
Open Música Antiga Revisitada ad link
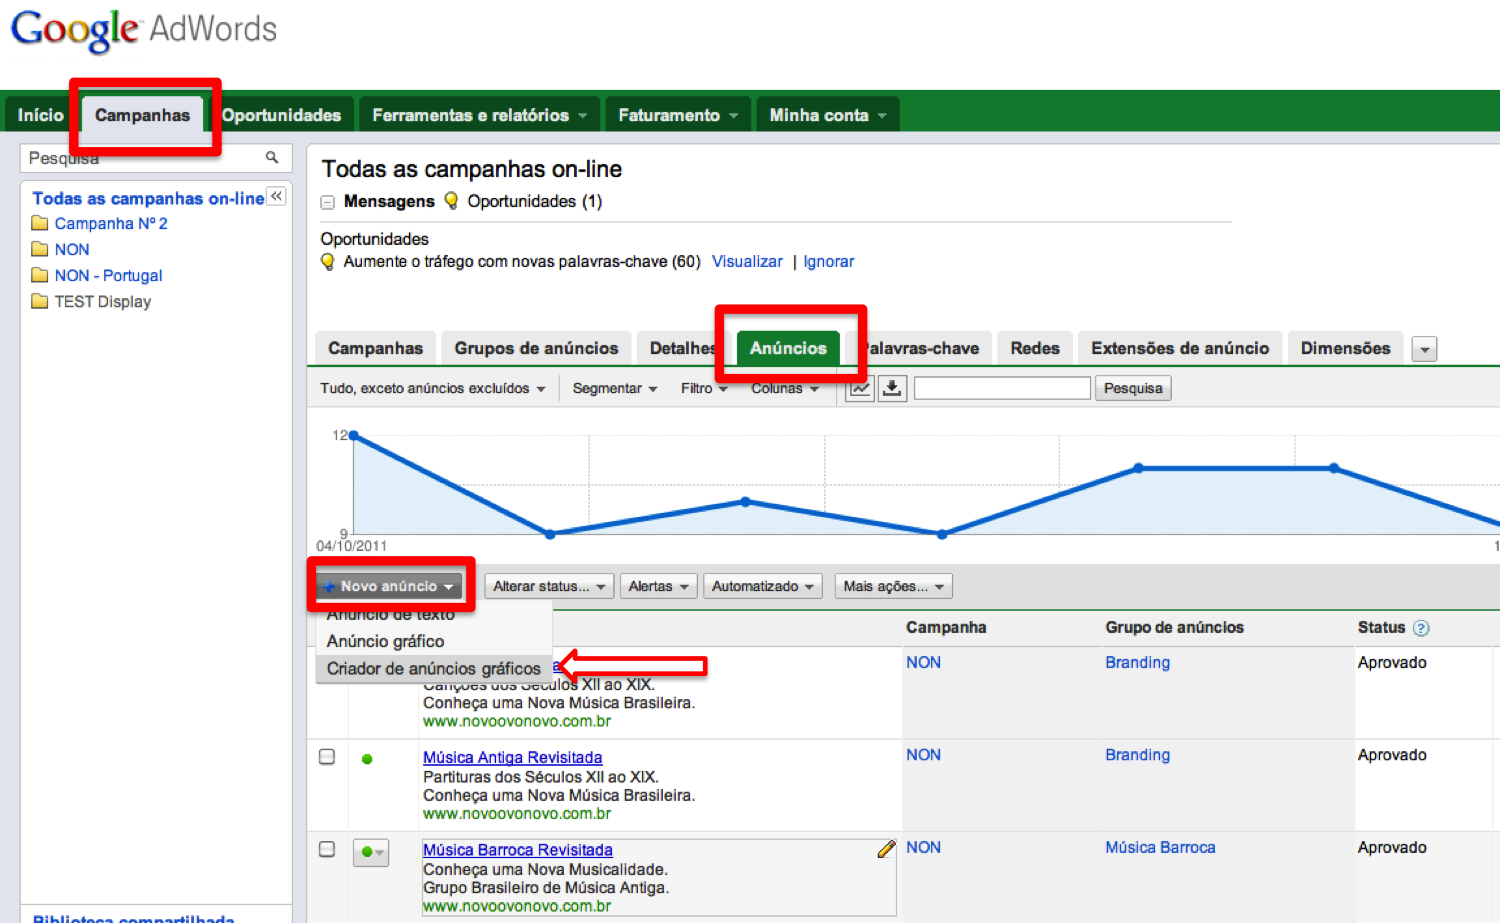[x=512, y=757]
